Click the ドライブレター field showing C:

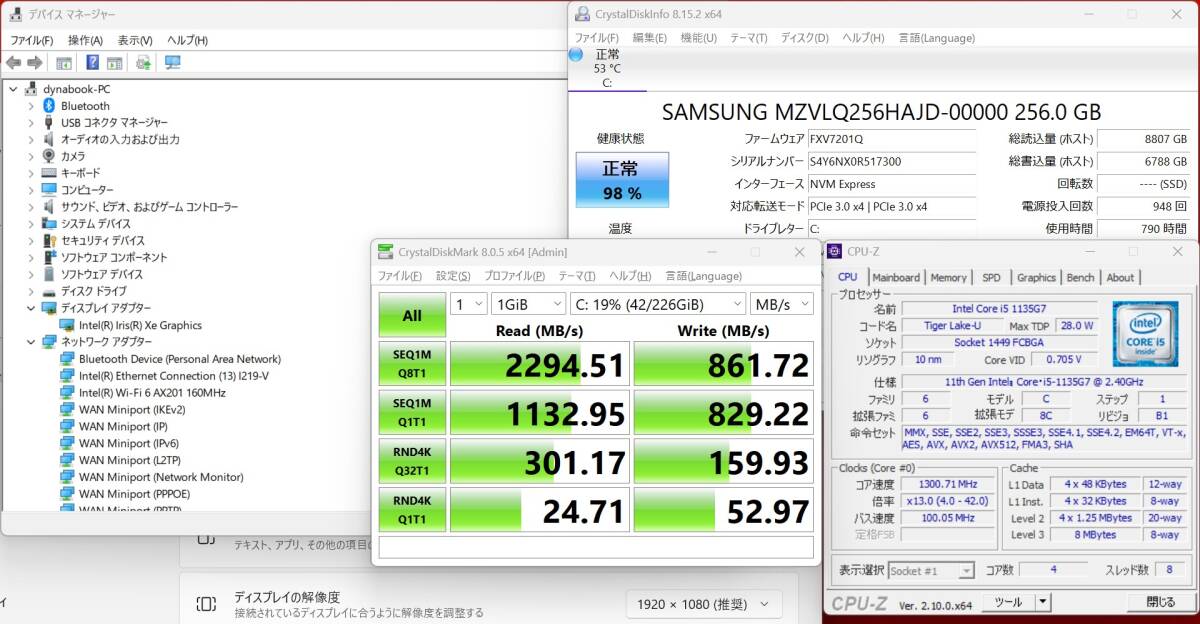(x=891, y=229)
